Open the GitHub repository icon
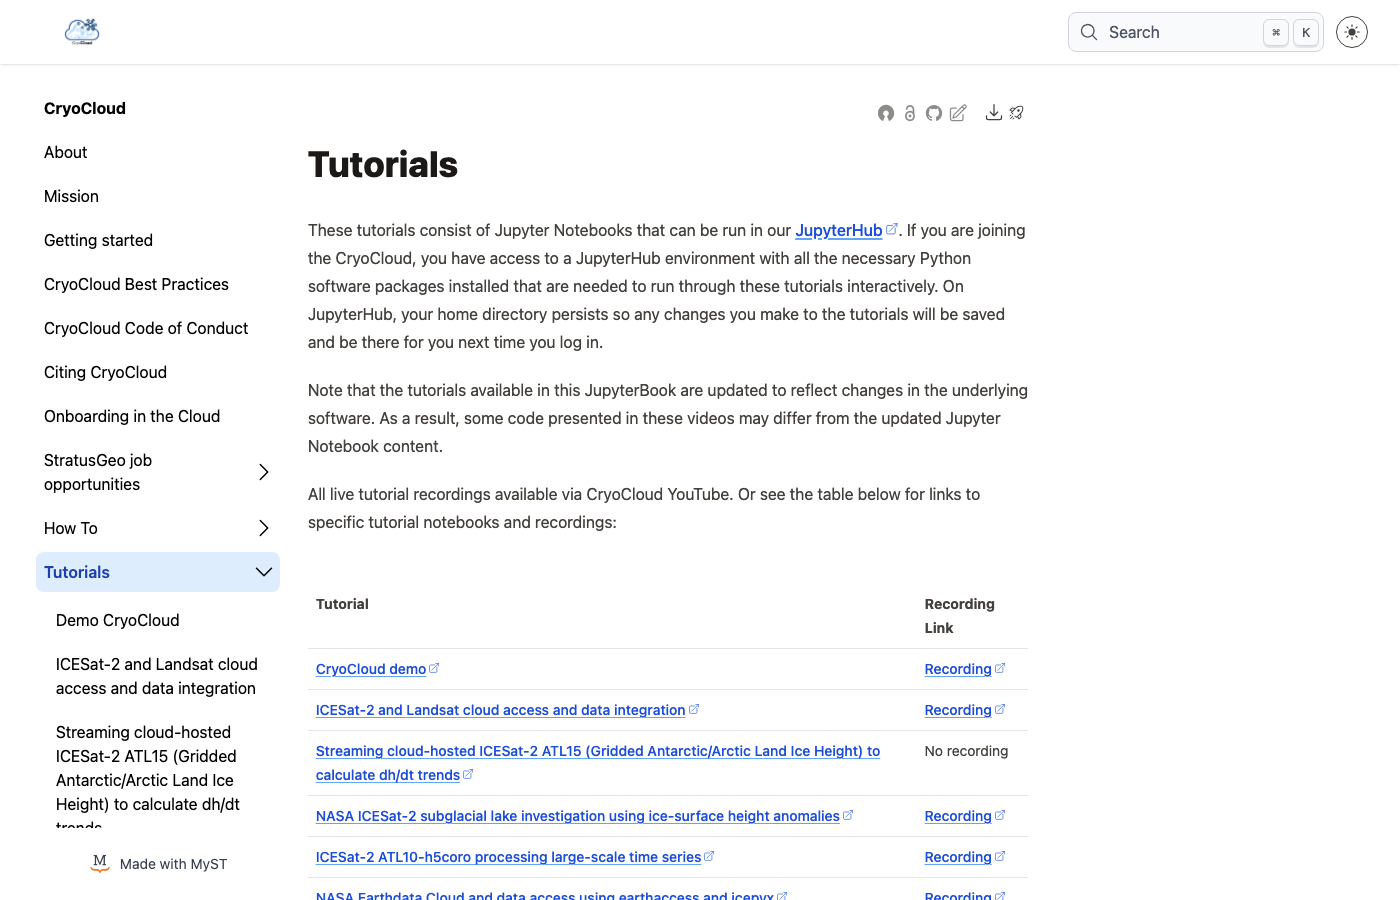The width and height of the screenshot is (1400, 900). [934, 113]
